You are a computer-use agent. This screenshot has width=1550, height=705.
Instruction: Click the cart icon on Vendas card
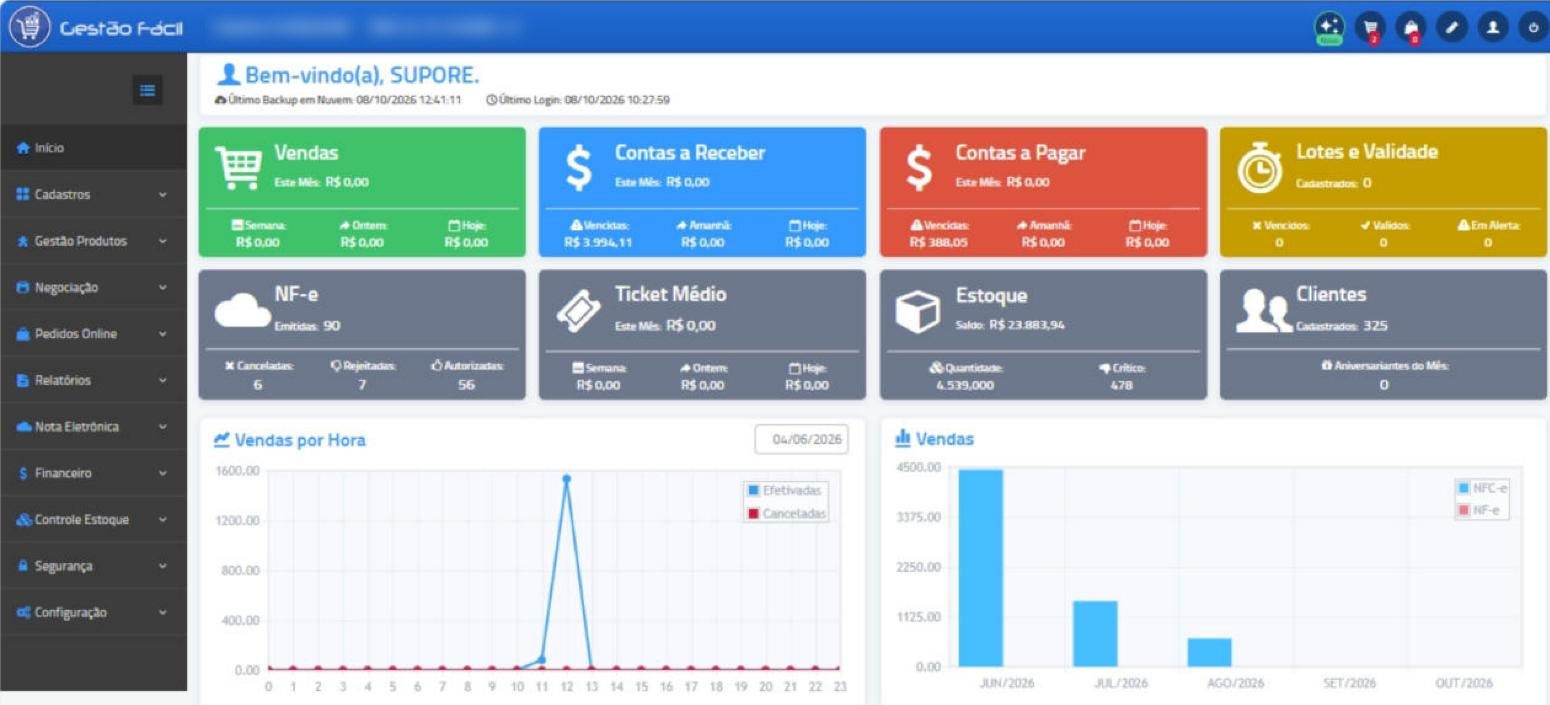pyautogui.click(x=239, y=168)
